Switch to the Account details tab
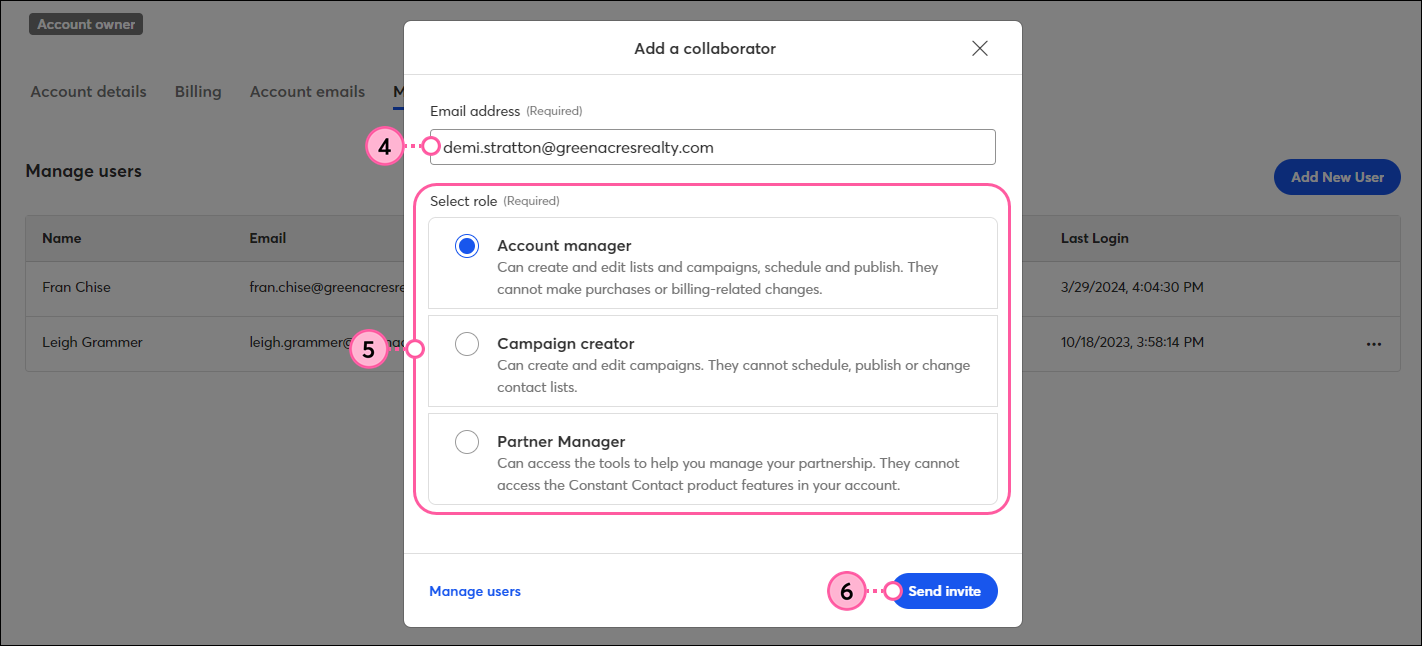The image size is (1422, 646). (x=88, y=92)
